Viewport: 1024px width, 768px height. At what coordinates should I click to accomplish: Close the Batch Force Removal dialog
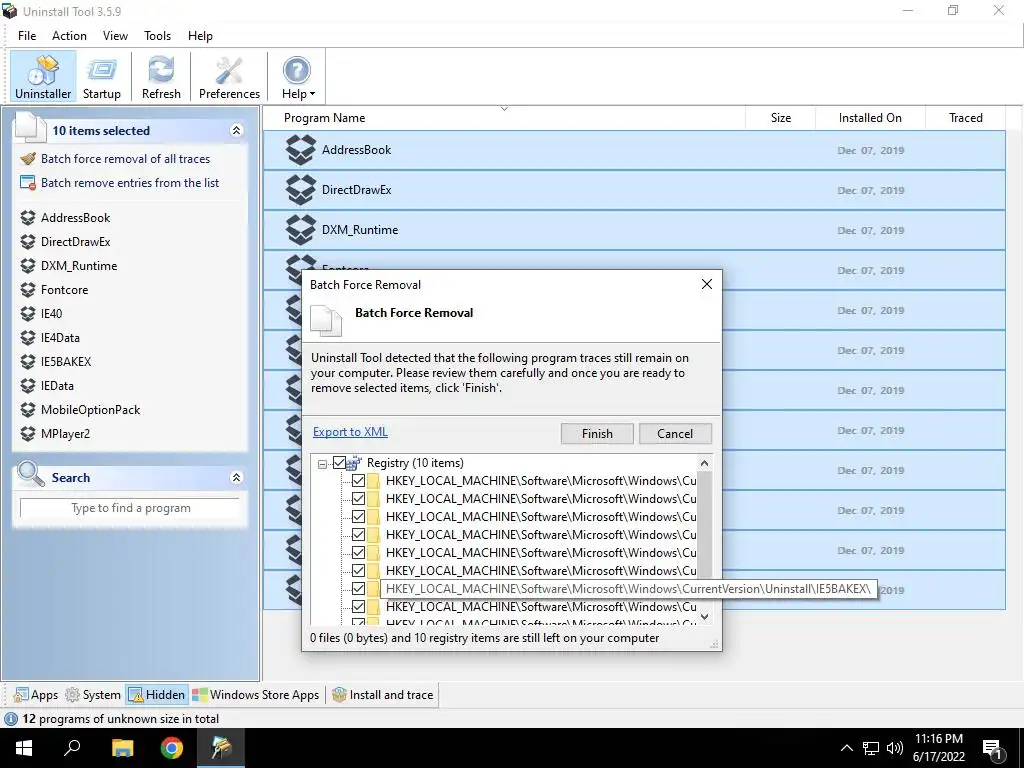click(707, 284)
